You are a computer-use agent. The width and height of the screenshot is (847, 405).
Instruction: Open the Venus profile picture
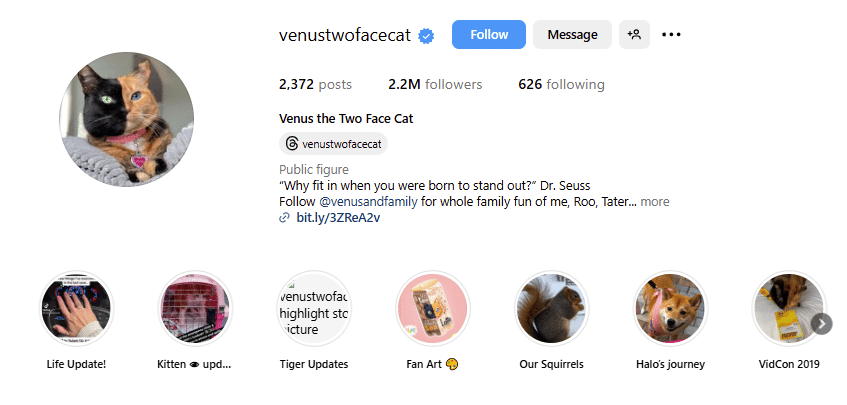(126, 120)
